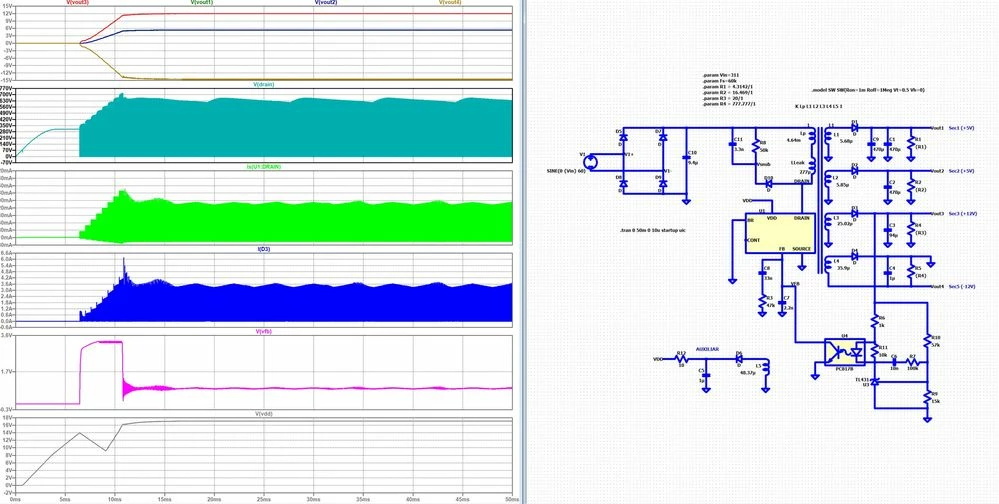Image resolution: width=999 pixels, height=504 pixels.
Task: Click capacitor C10 after the bridge
Action: click(x=686, y=157)
